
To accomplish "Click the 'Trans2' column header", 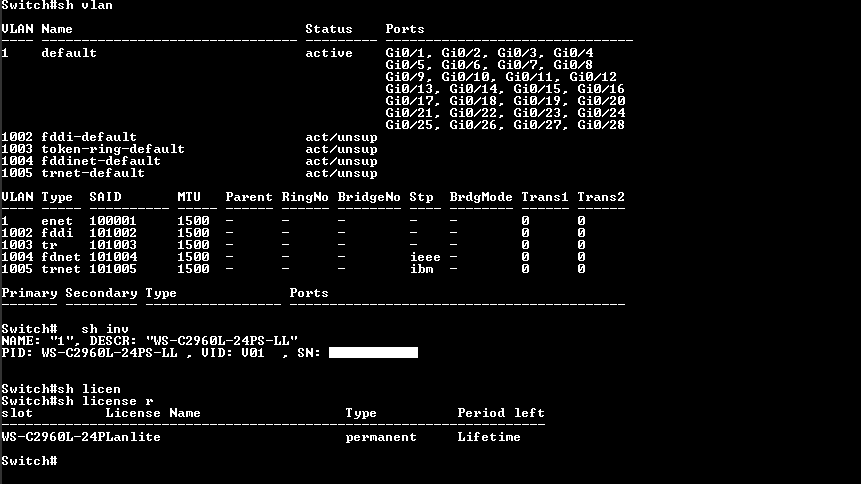I will coord(601,197).
